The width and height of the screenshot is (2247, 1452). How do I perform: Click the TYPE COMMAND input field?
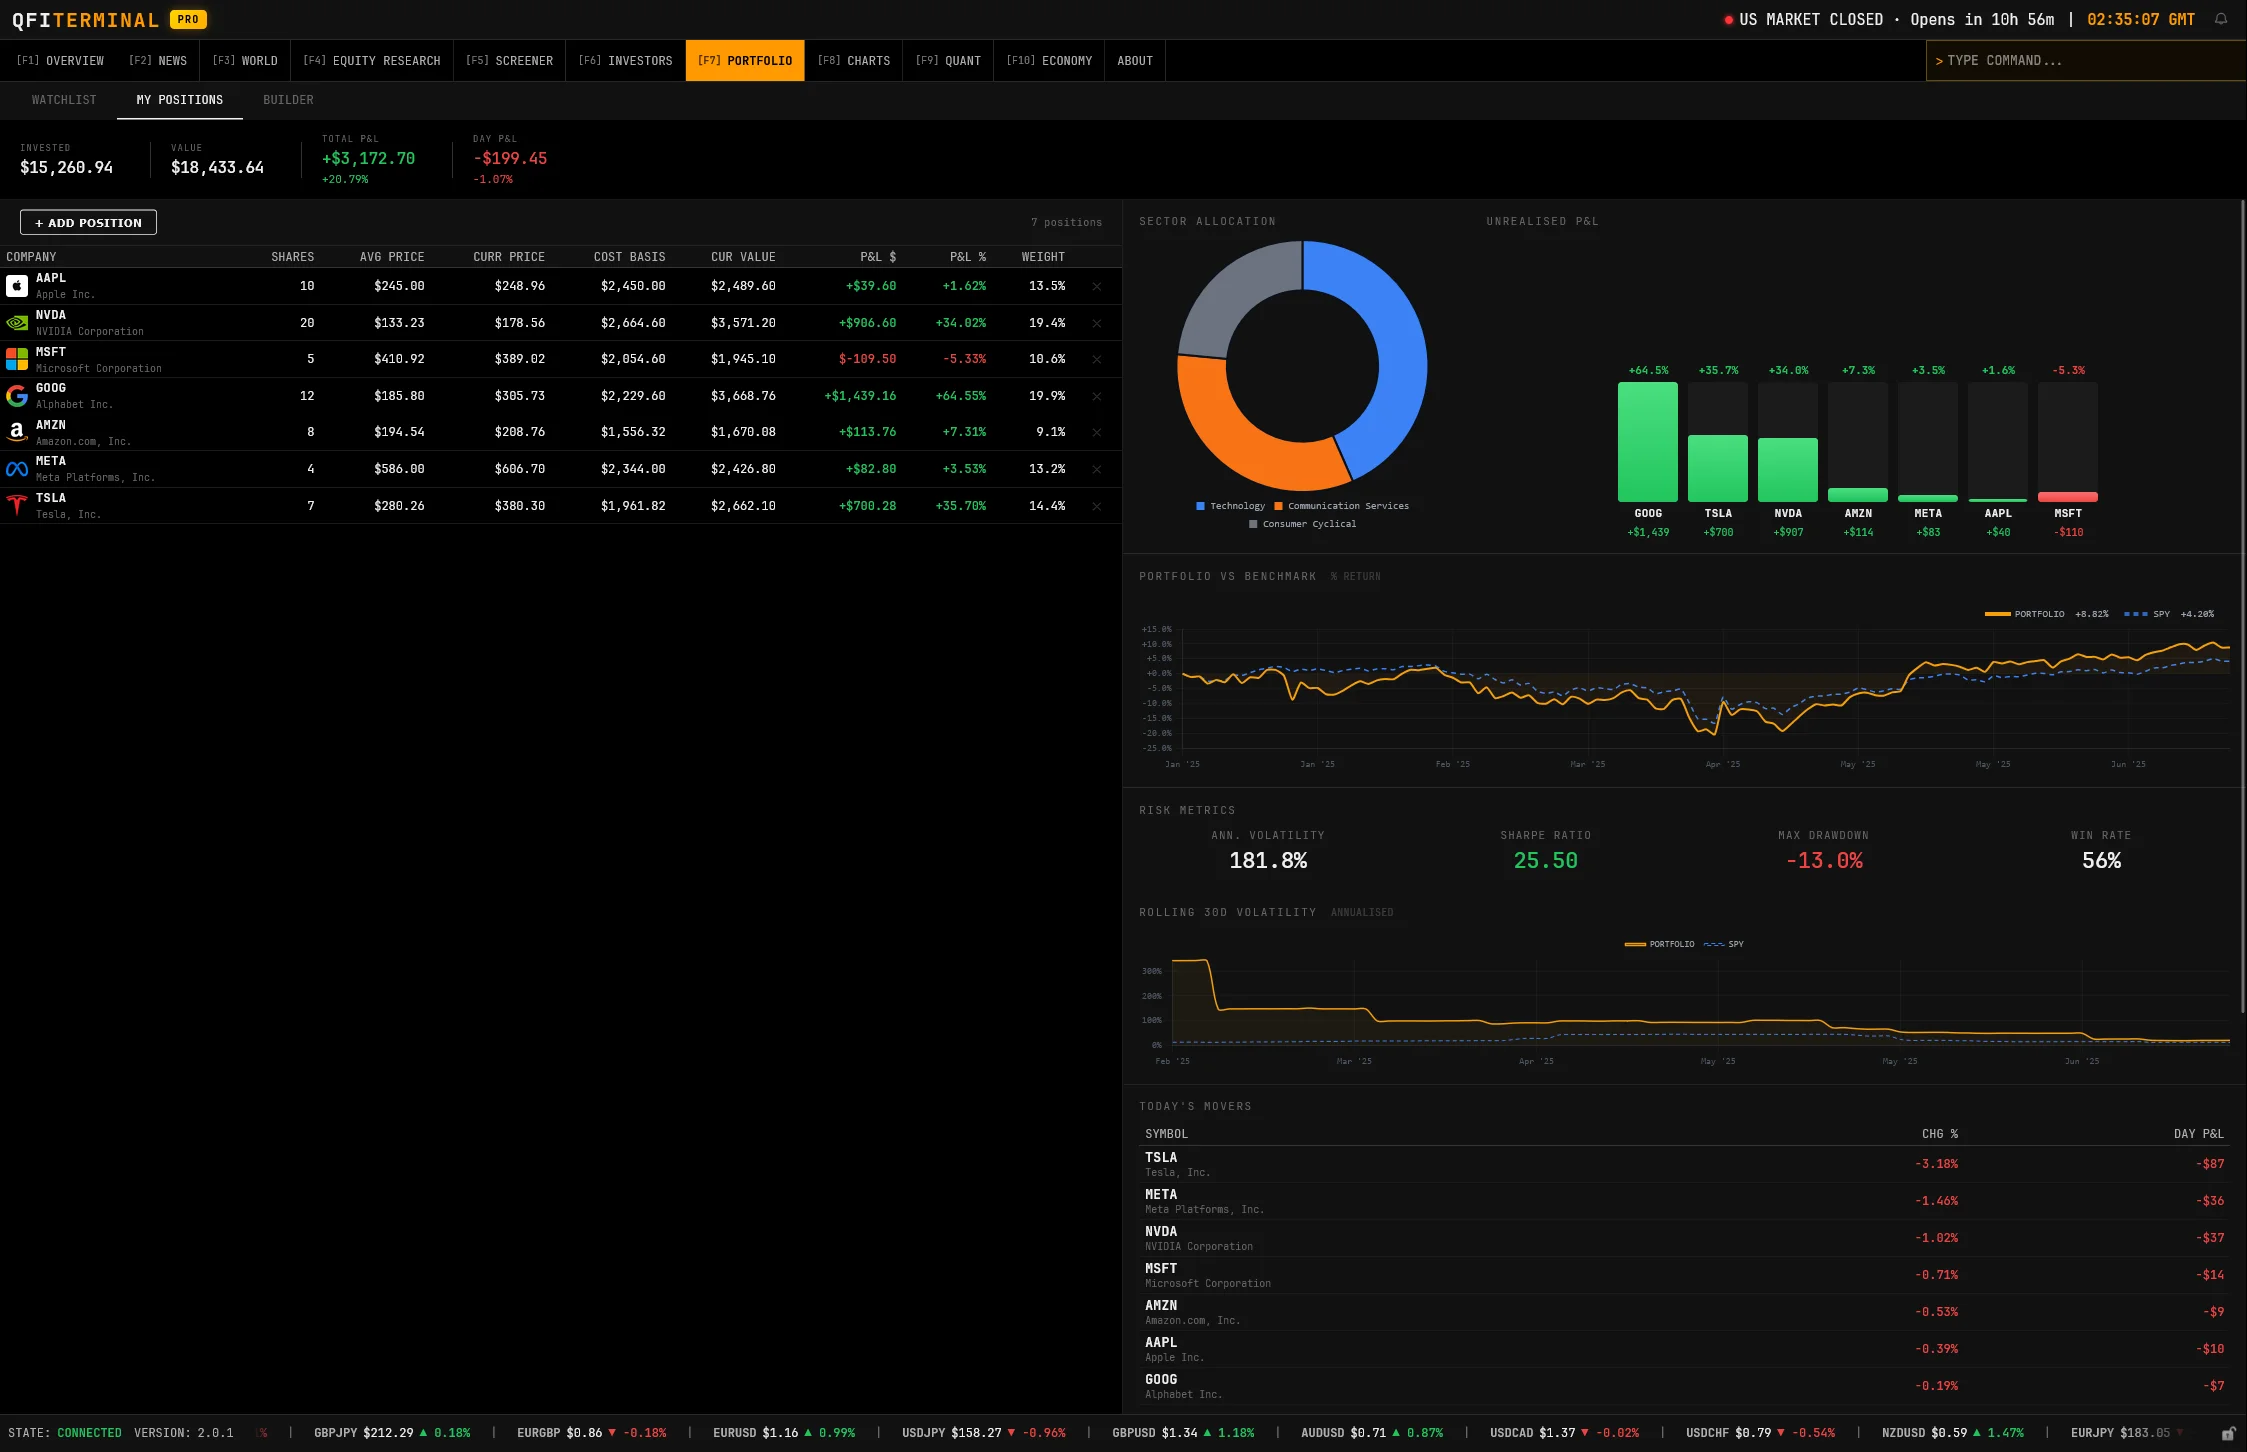click(2085, 60)
